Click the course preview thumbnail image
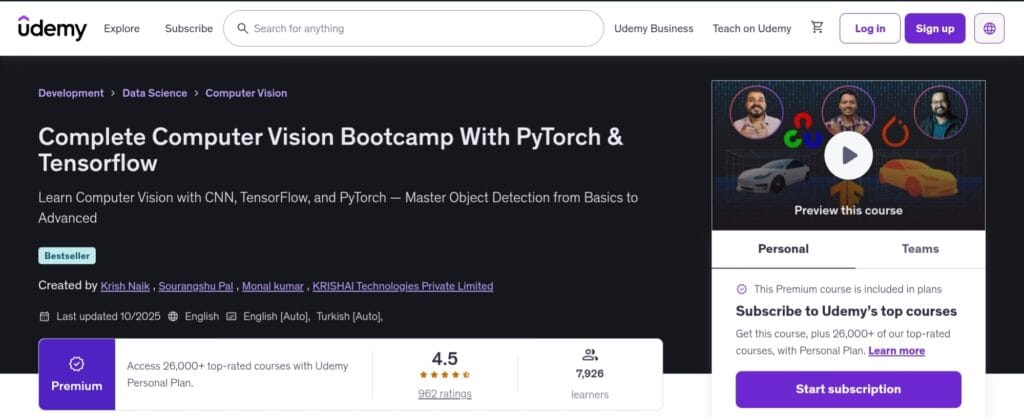 click(848, 155)
